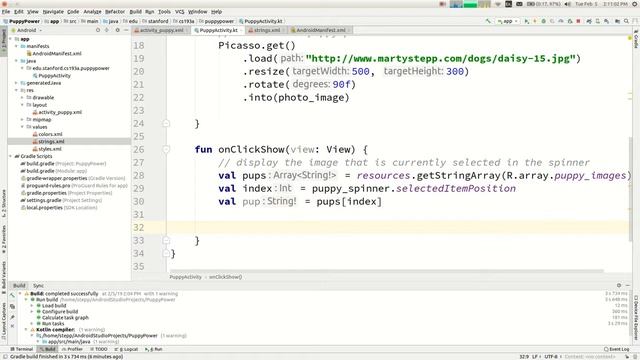Open the TODO tool window tab
Viewport: 640px width, 360px height.
click(98, 349)
